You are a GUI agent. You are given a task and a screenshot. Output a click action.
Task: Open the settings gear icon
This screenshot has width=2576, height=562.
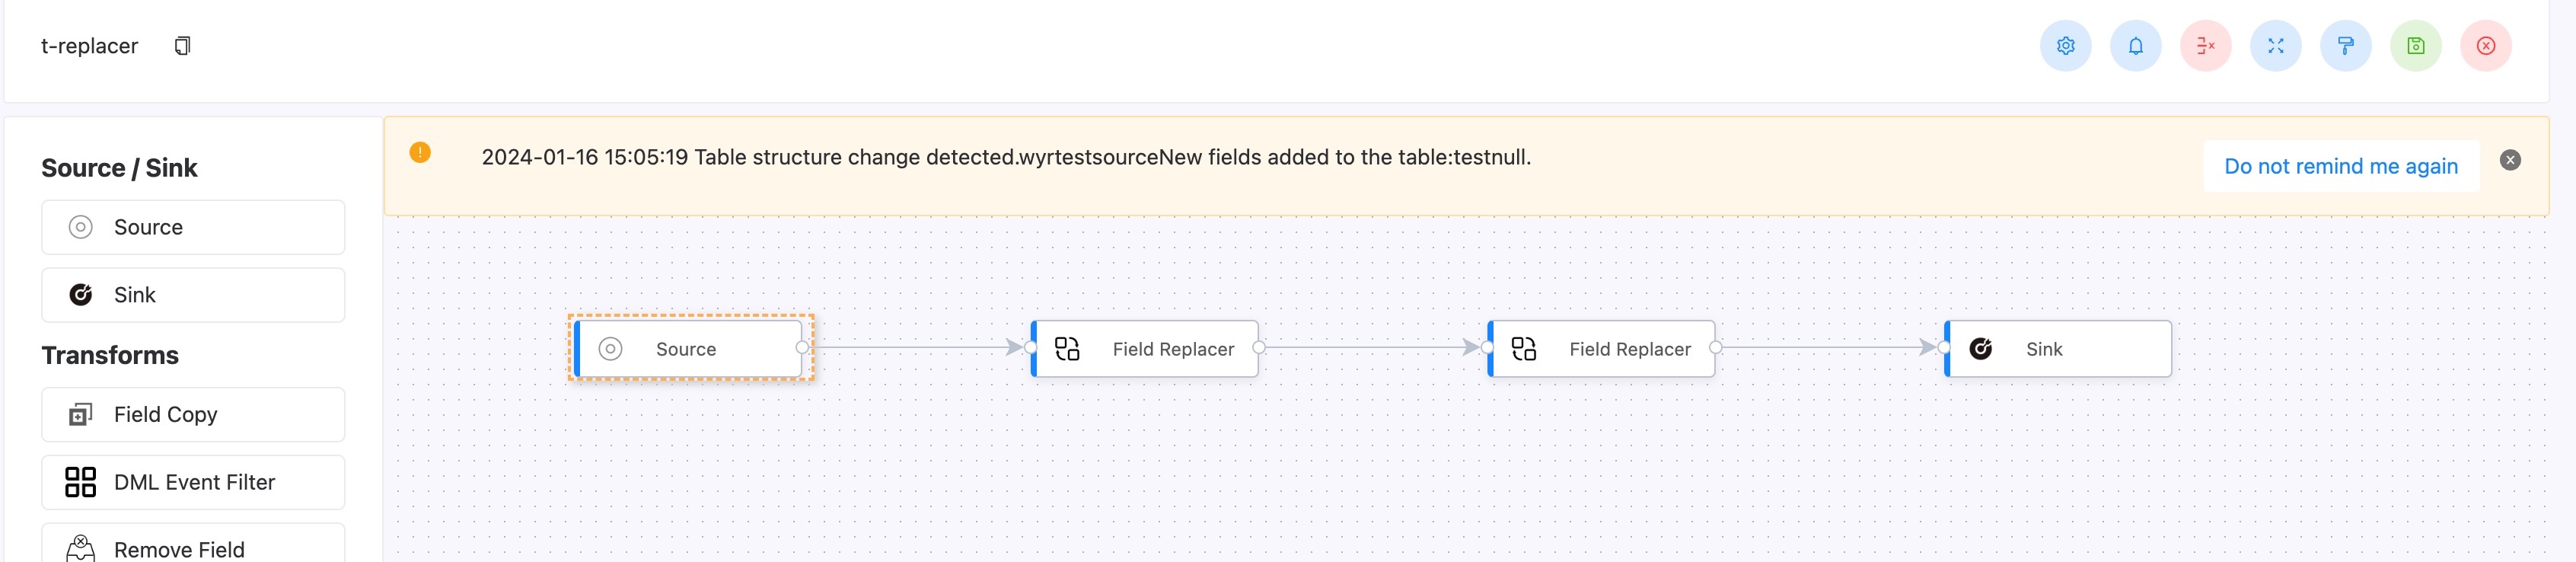(2065, 46)
